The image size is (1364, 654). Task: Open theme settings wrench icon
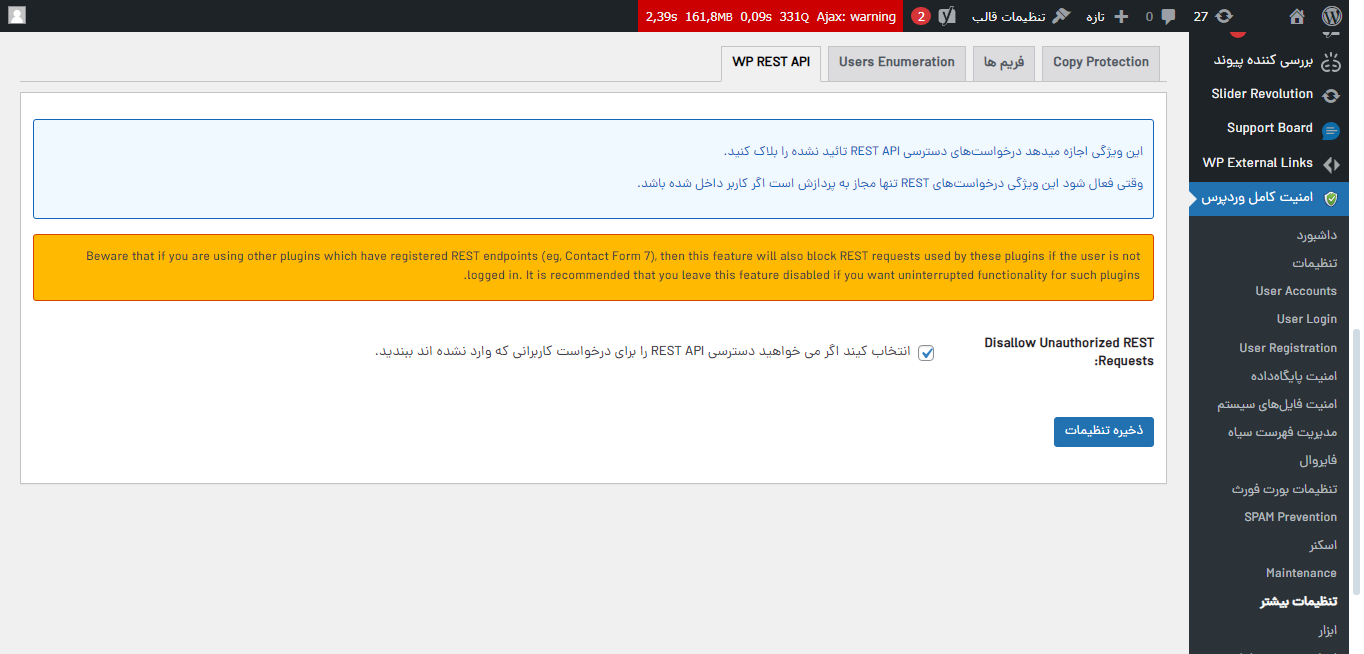click(1061, 16)
